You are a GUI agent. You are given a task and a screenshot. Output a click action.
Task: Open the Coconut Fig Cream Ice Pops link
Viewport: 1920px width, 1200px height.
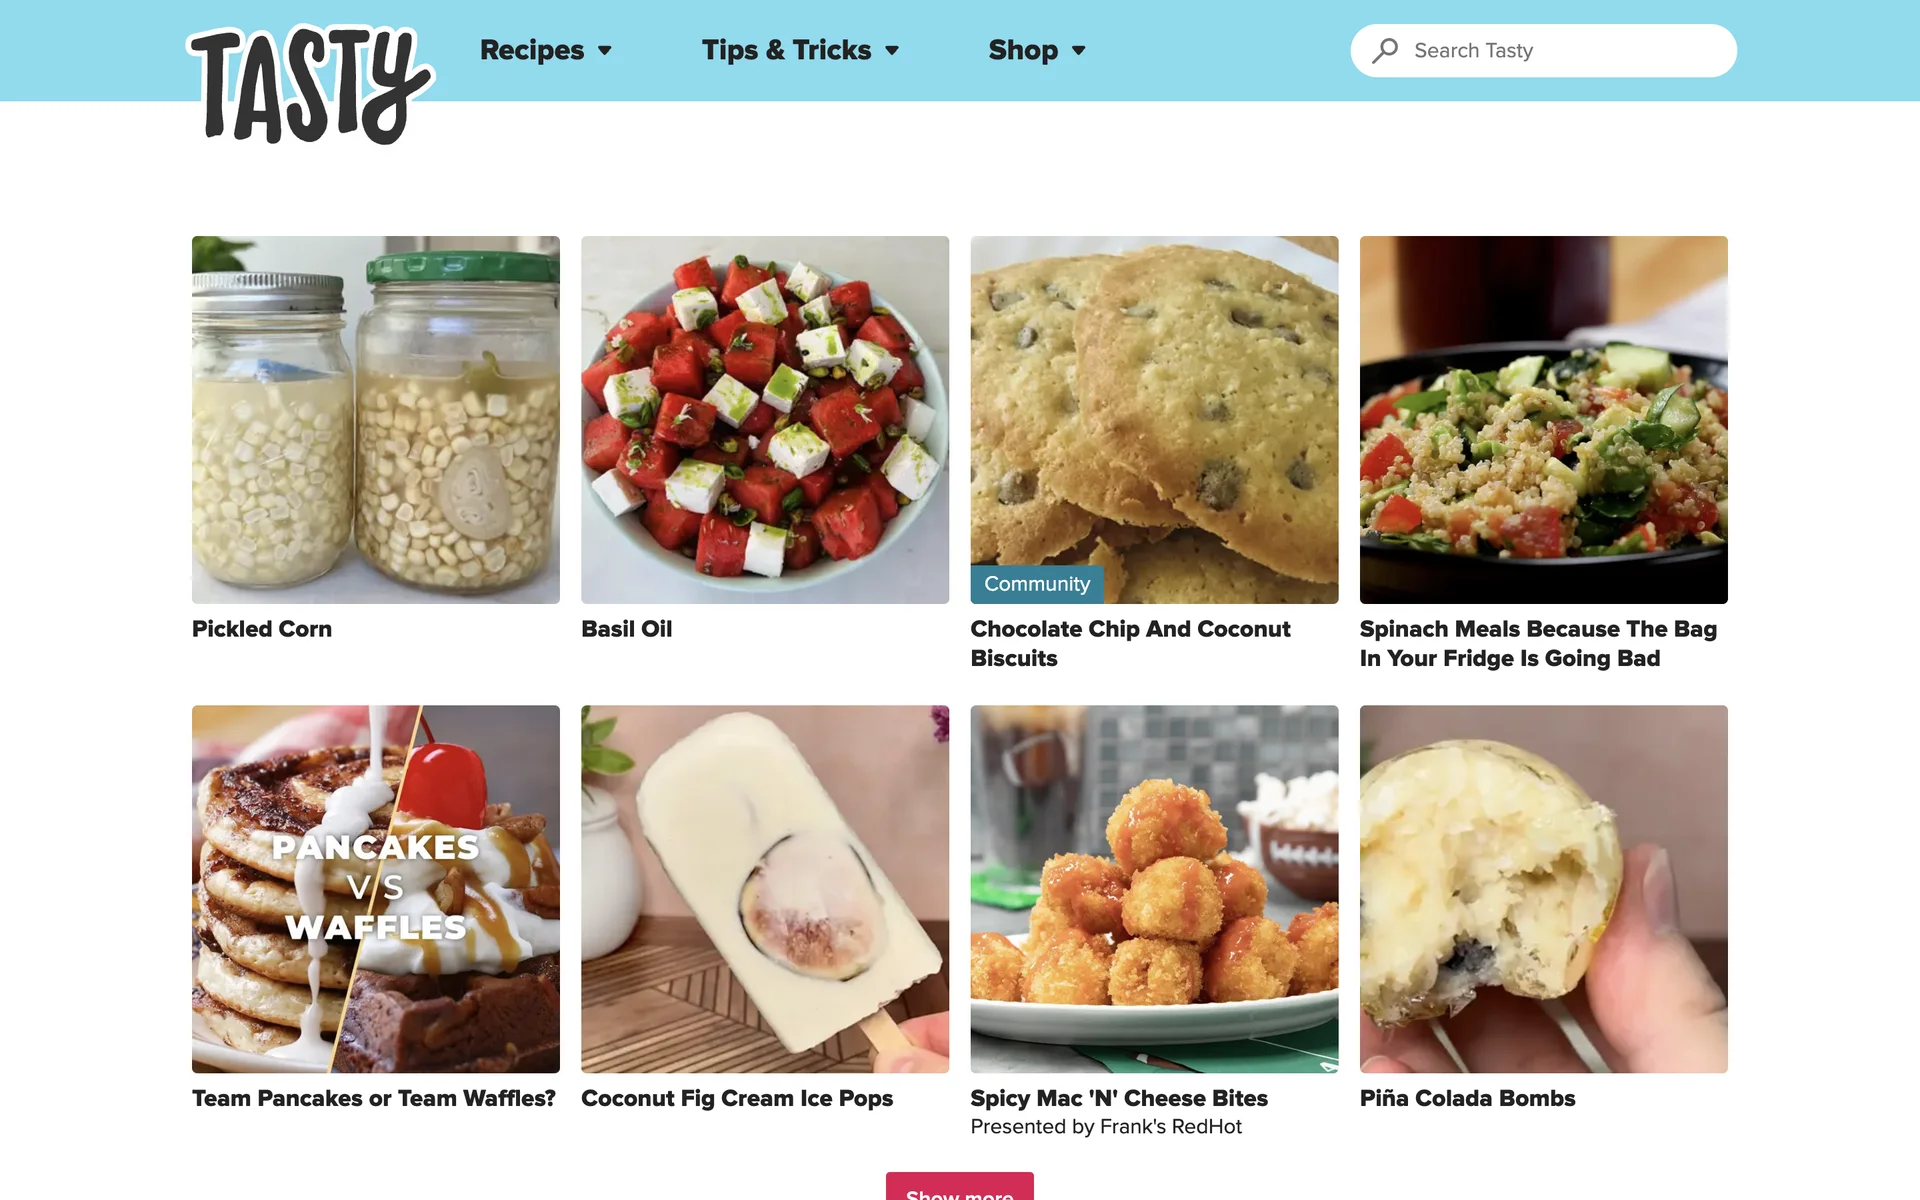click(x=737, y=1098)
